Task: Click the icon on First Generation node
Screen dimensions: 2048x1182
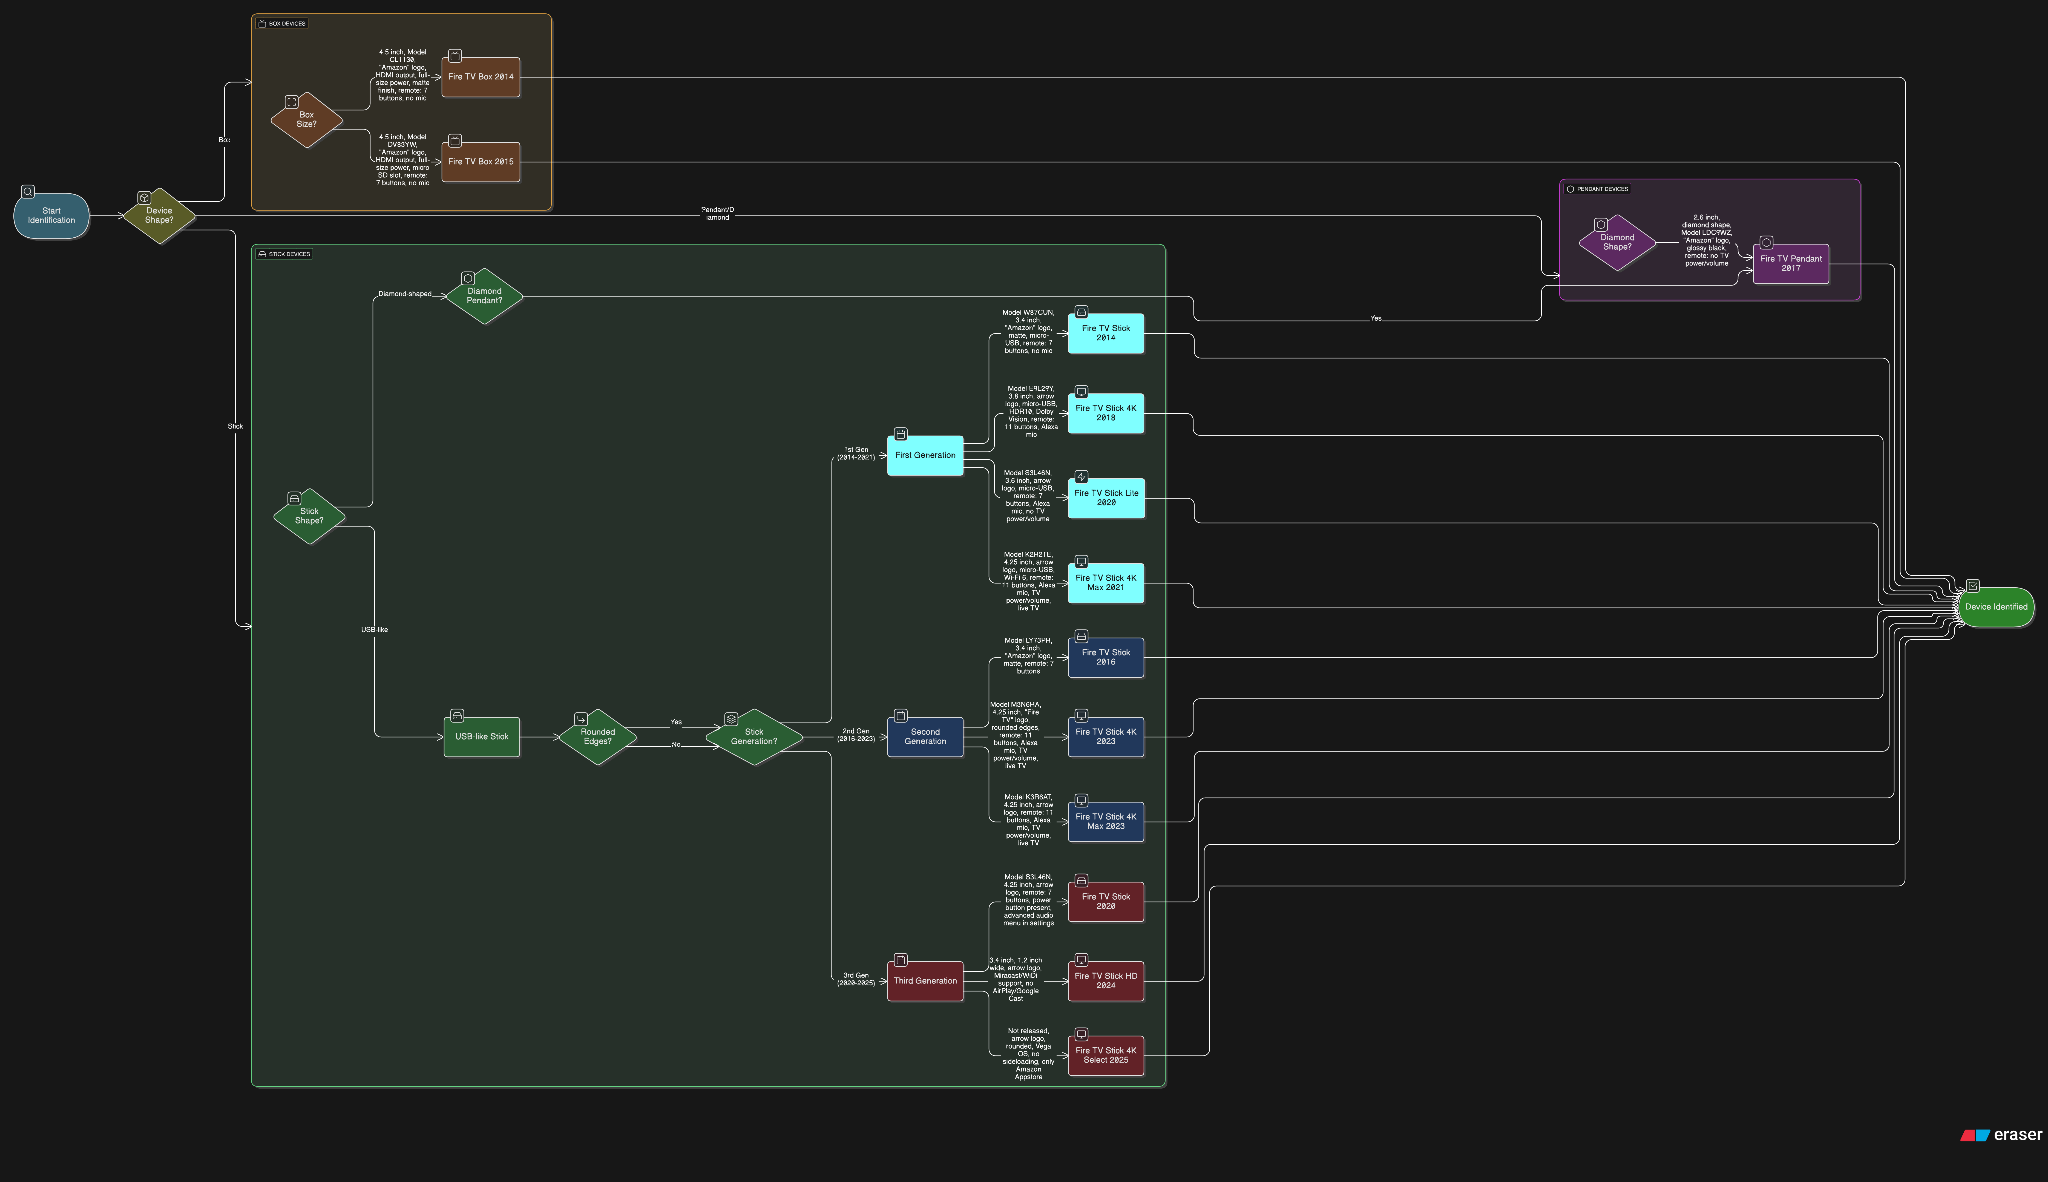Action: (x=901, y=434)
